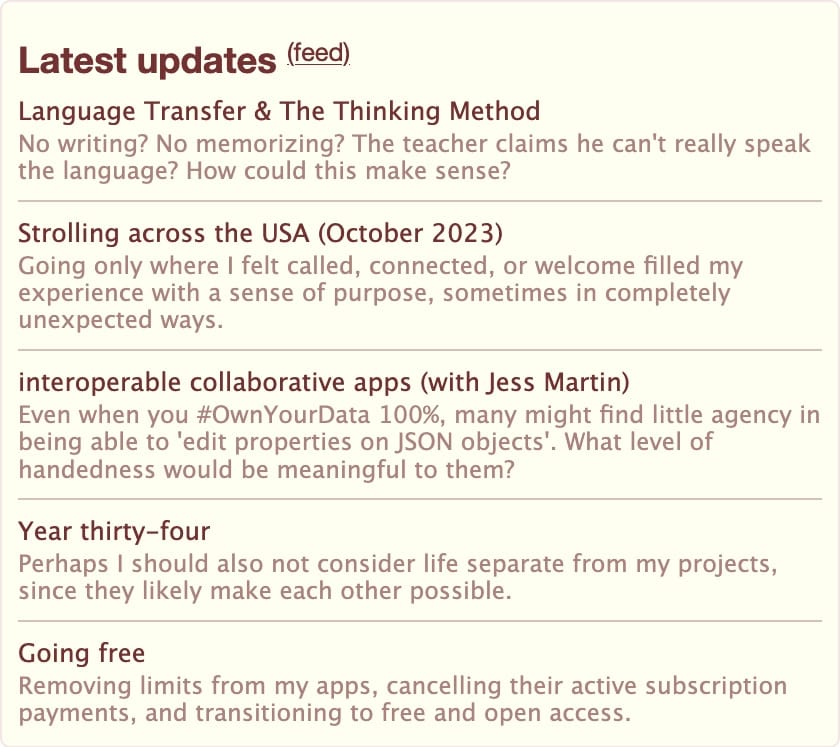Open the Year thirty-four post
Screen dimensions: 840x747
114,531
